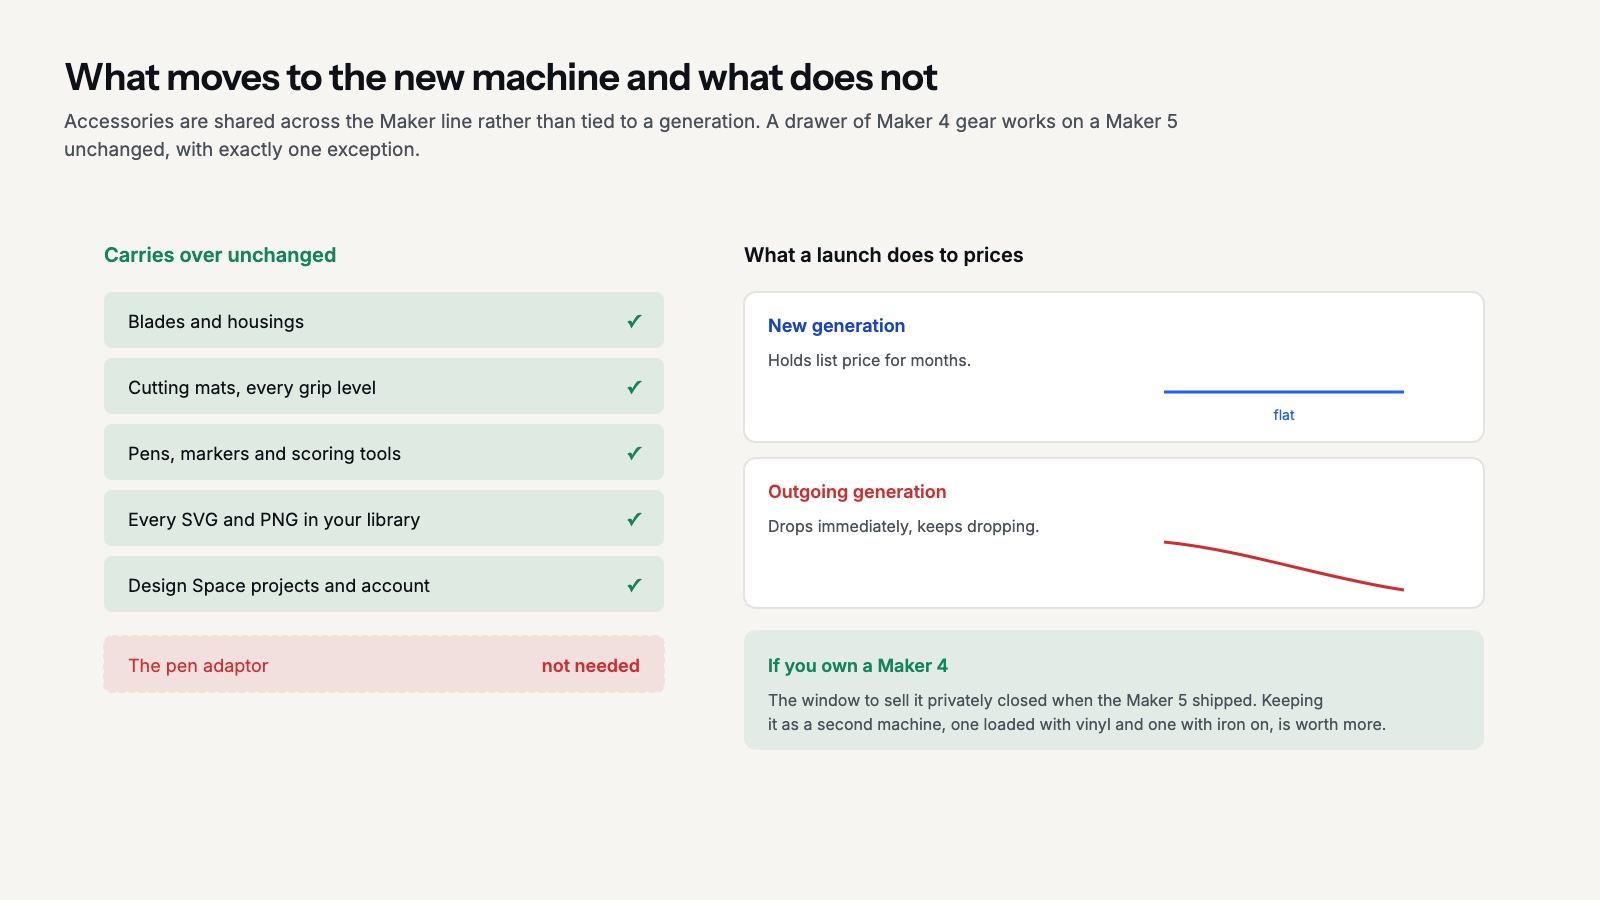The height and width of the screenshot is (900, 1600).
Task: Click the checkmark beside Design Space projects and account
Action: [x=634, y=585]
